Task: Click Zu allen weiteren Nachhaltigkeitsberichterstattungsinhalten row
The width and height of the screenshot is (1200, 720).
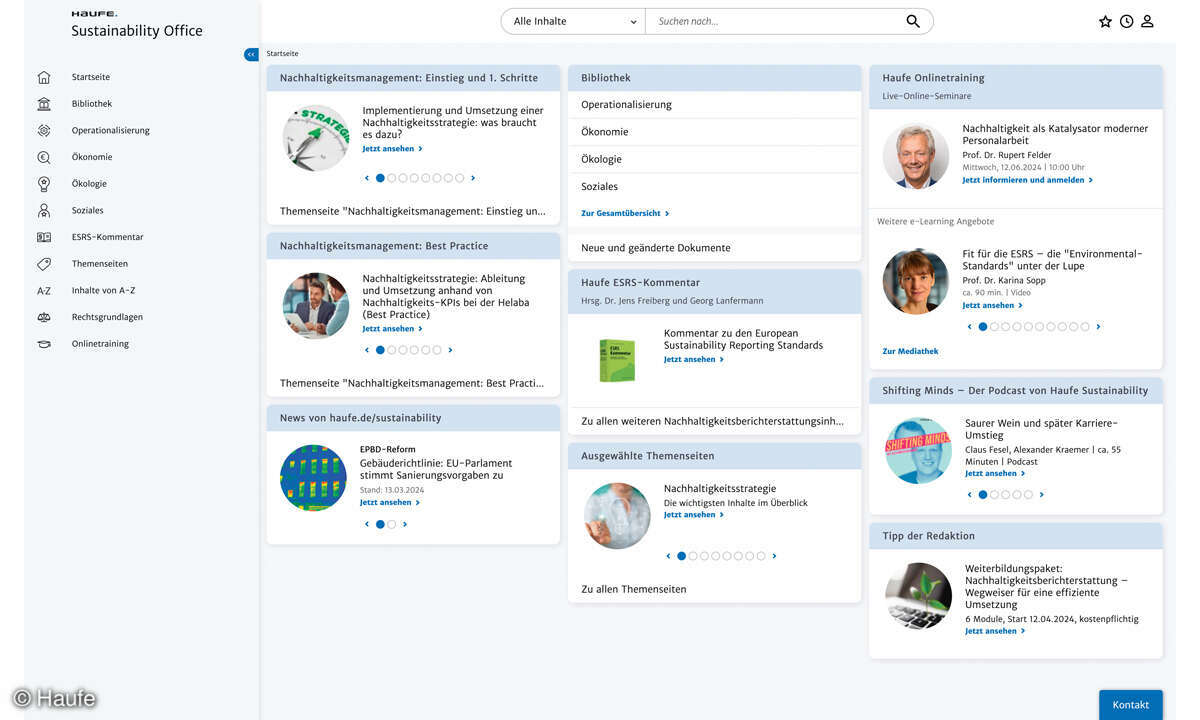Action: tap(714, 421)
